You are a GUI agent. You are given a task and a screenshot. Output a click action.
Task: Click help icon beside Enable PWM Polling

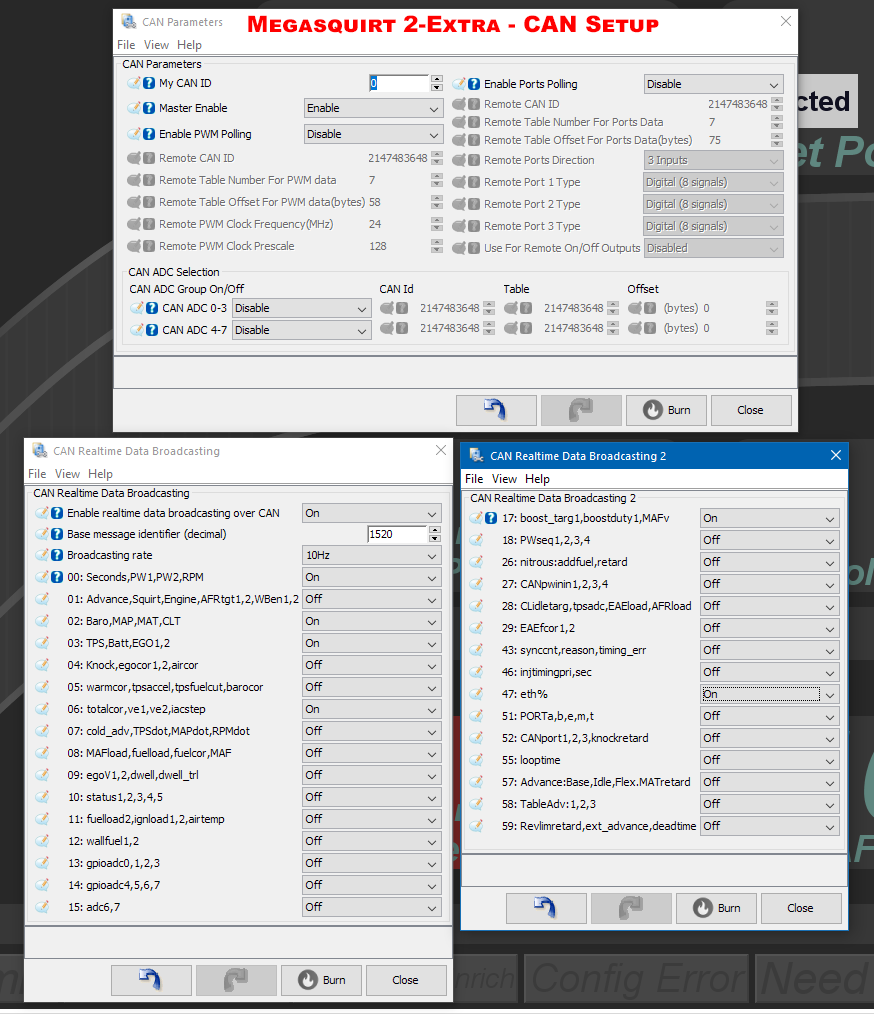149,134
